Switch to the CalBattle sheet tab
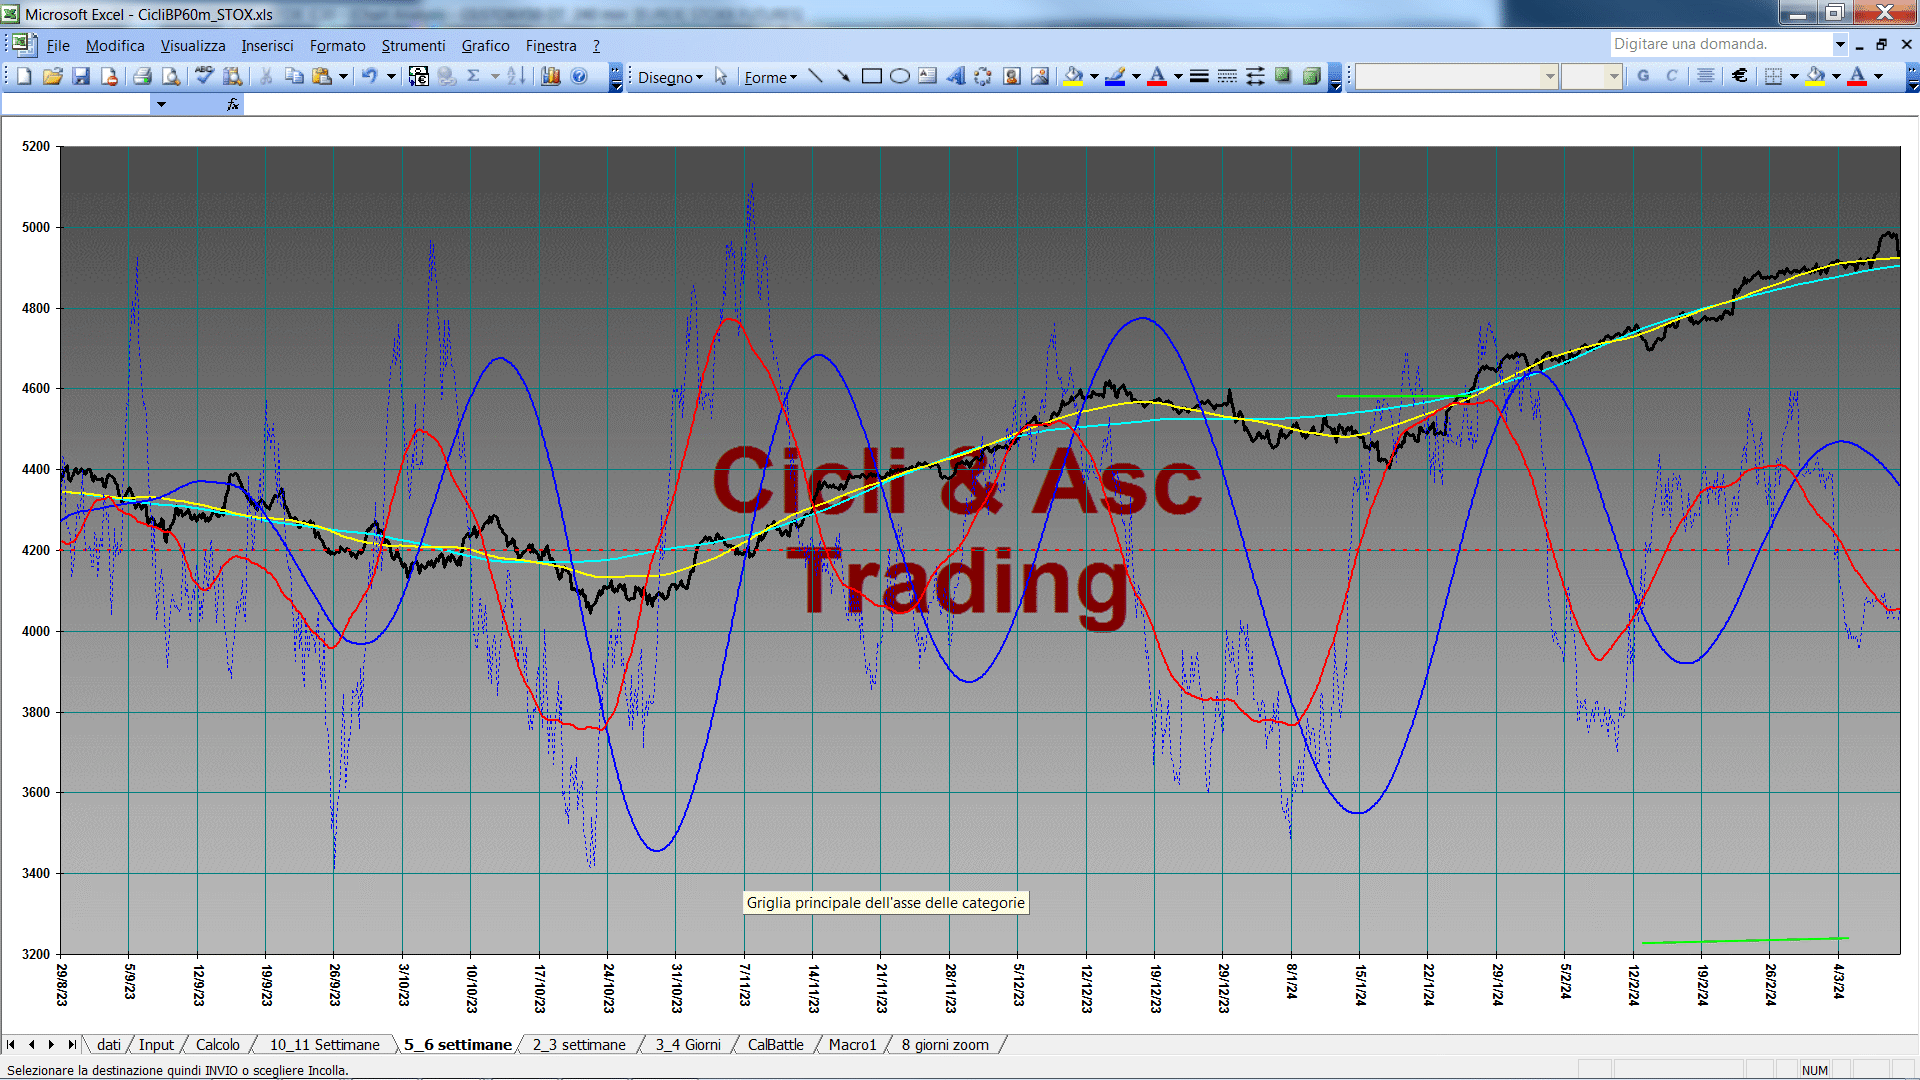The width and height of the screenshot is (1920, 1080). pos(776,1045)
